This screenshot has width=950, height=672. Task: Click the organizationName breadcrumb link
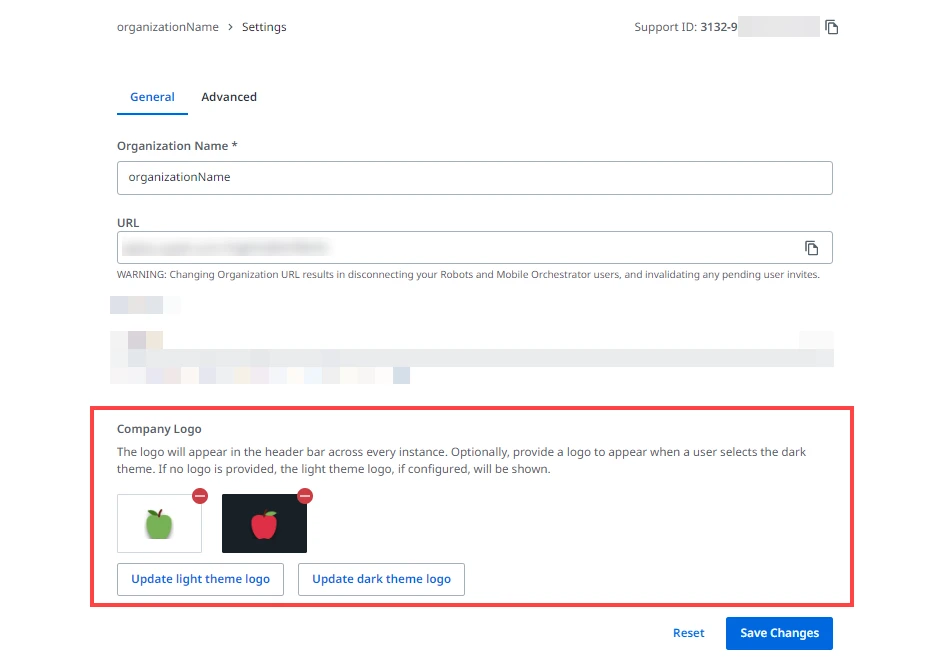coord(168,27)
